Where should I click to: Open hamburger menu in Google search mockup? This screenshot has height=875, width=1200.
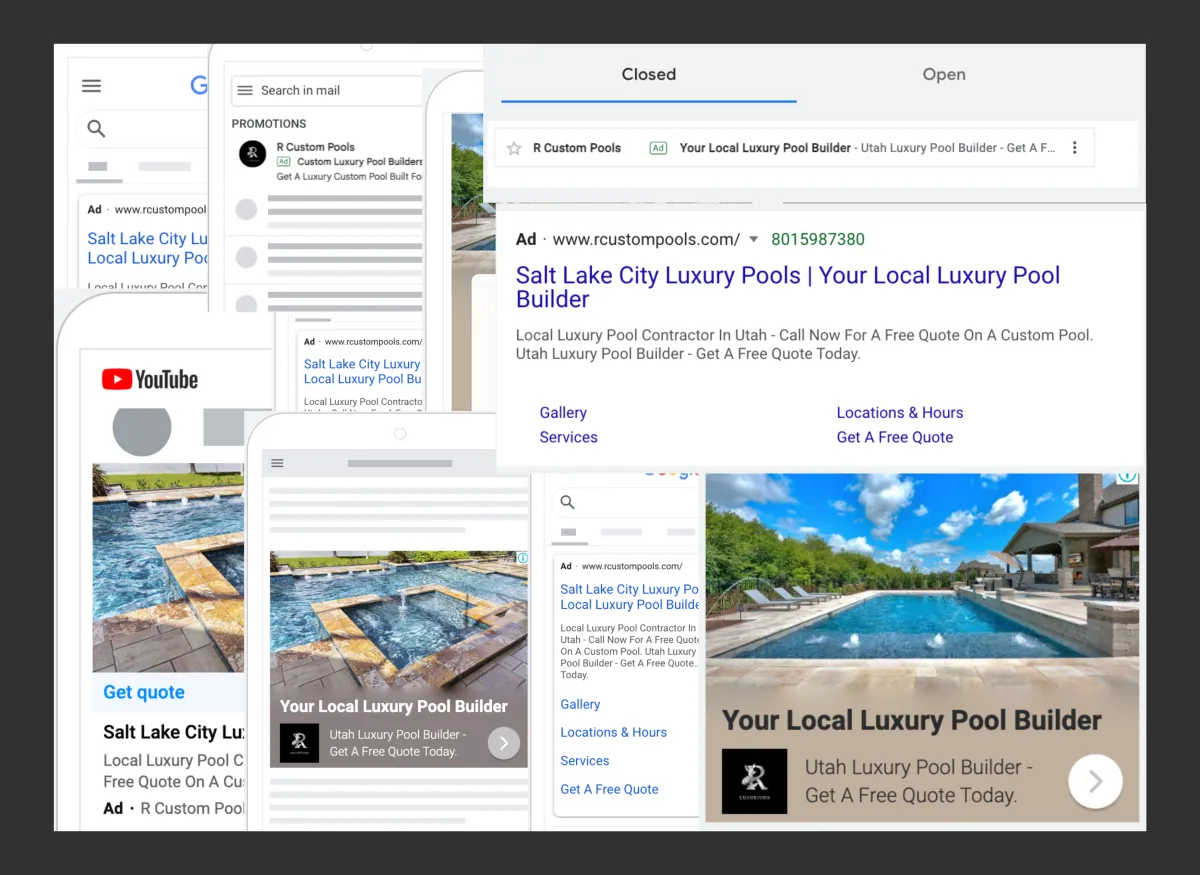coord(91,86)
